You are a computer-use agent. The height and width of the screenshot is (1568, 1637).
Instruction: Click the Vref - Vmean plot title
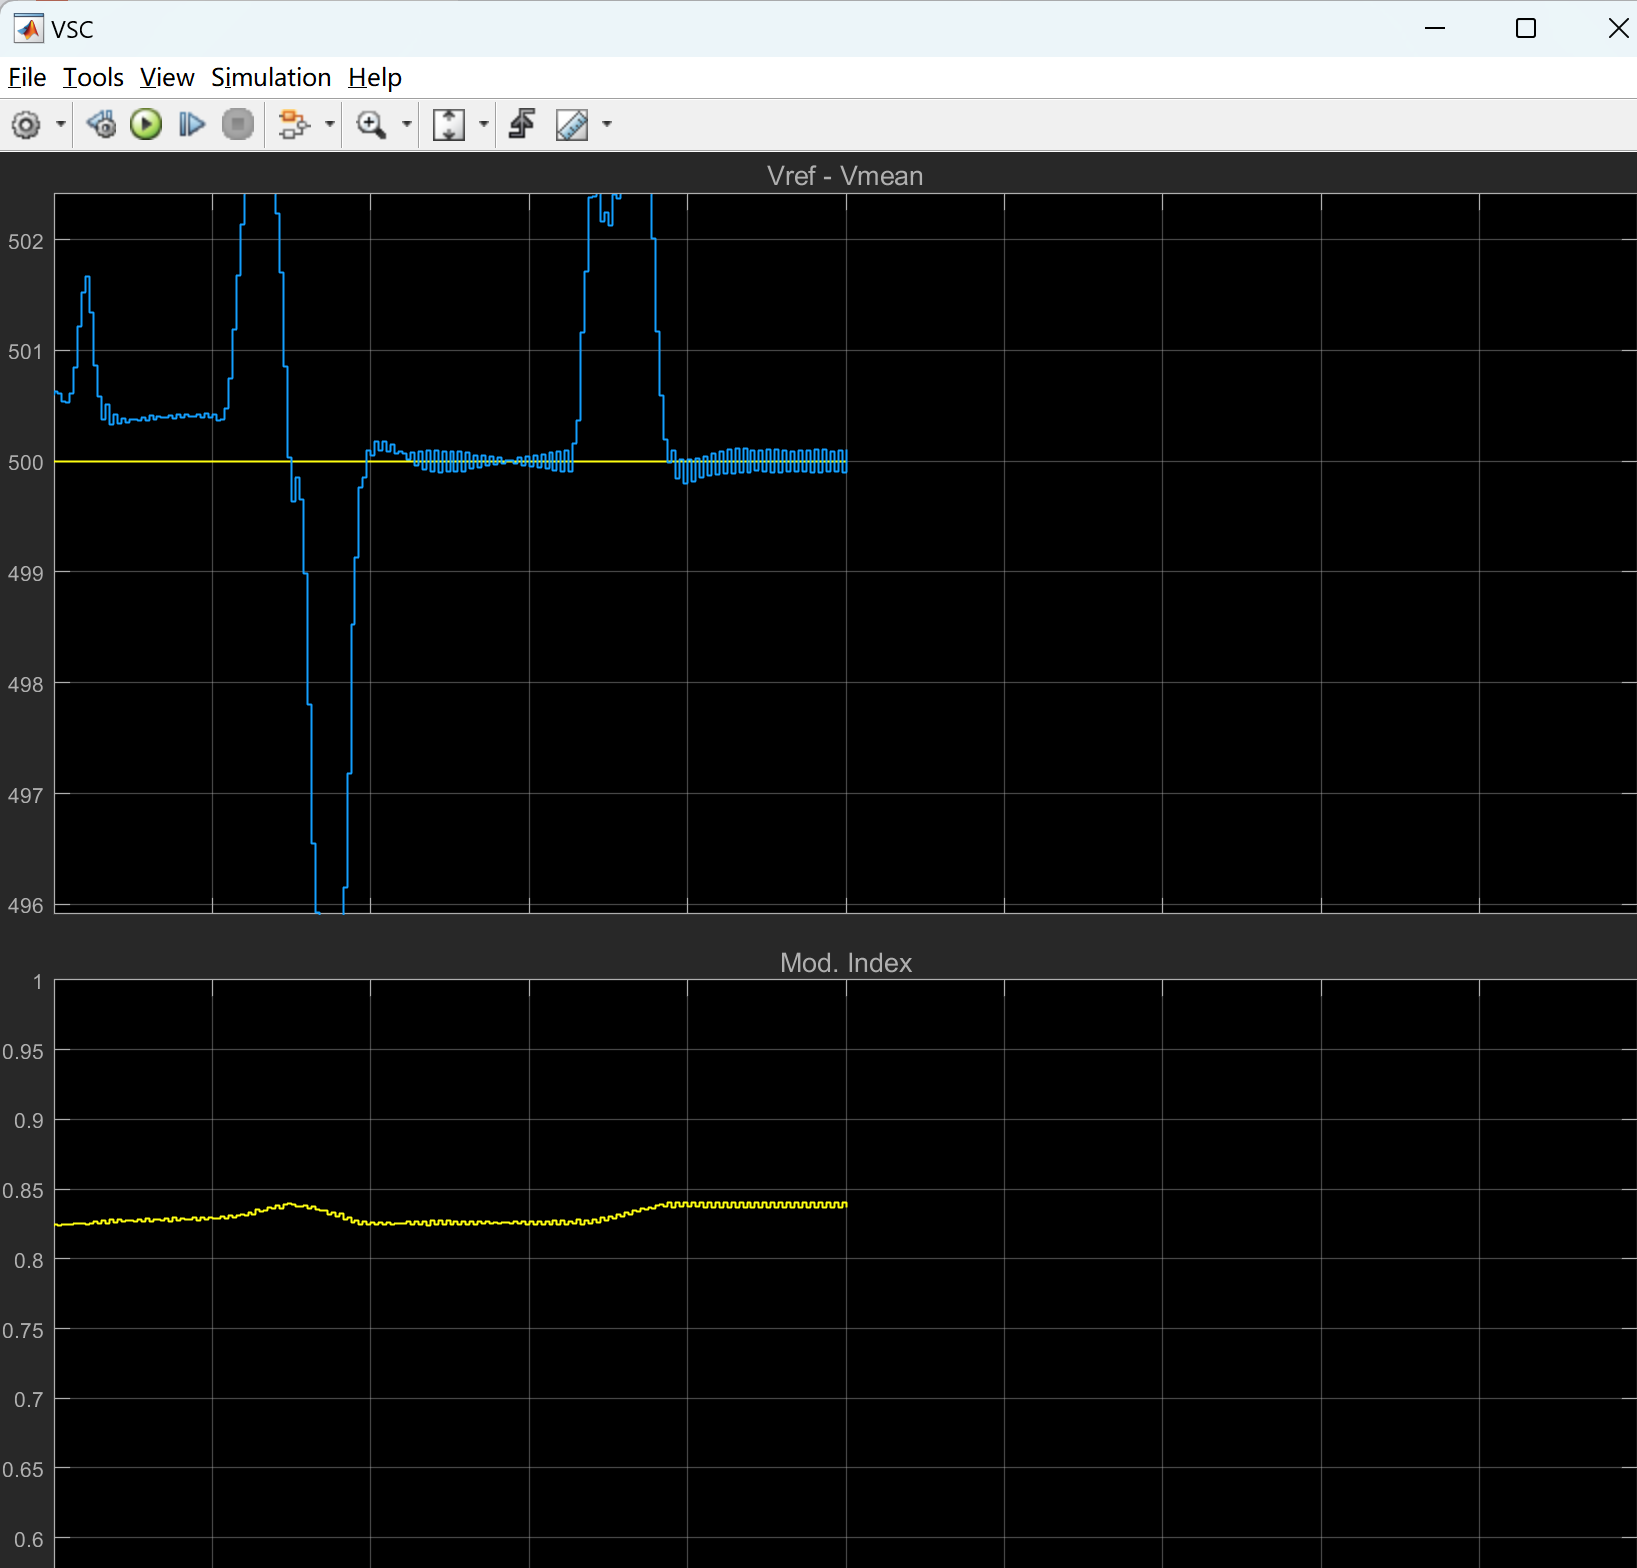pos(845,176)
